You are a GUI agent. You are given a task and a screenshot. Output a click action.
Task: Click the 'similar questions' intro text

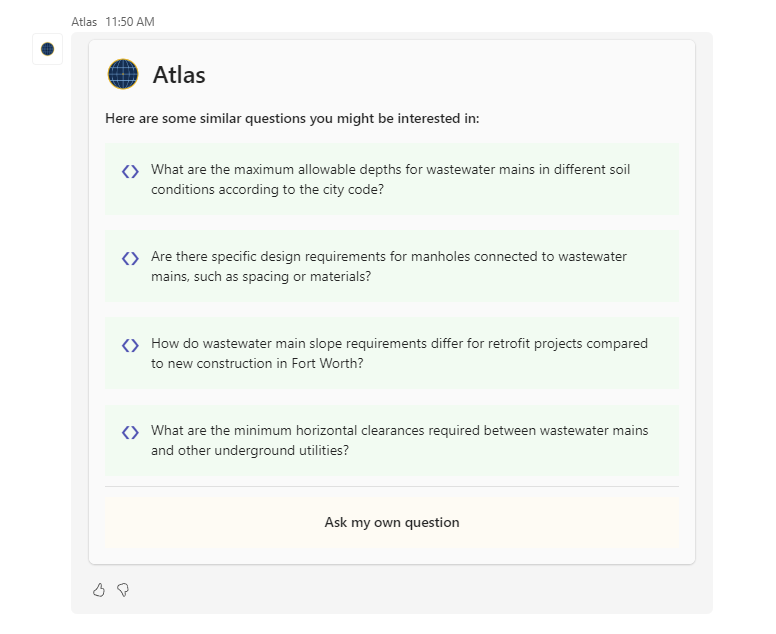click(x=292, y=119)
